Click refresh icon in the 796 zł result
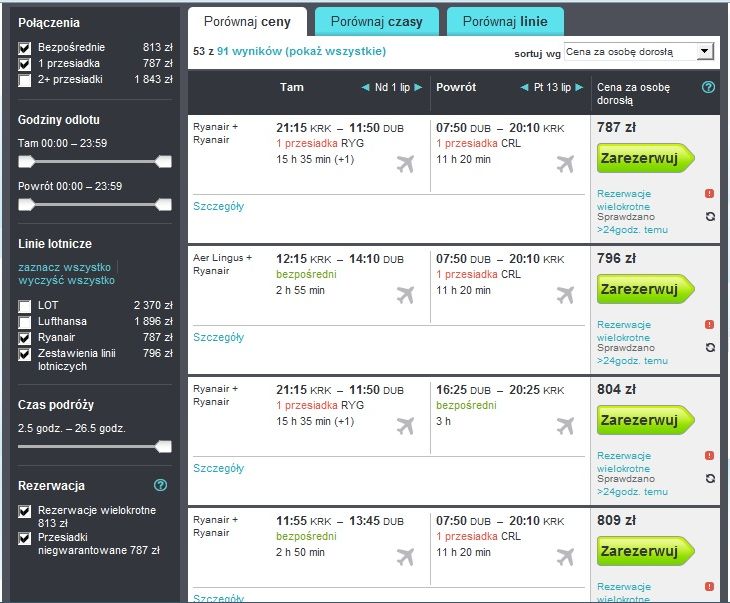This screenshot has width=730, height=603. click(710, 347)
